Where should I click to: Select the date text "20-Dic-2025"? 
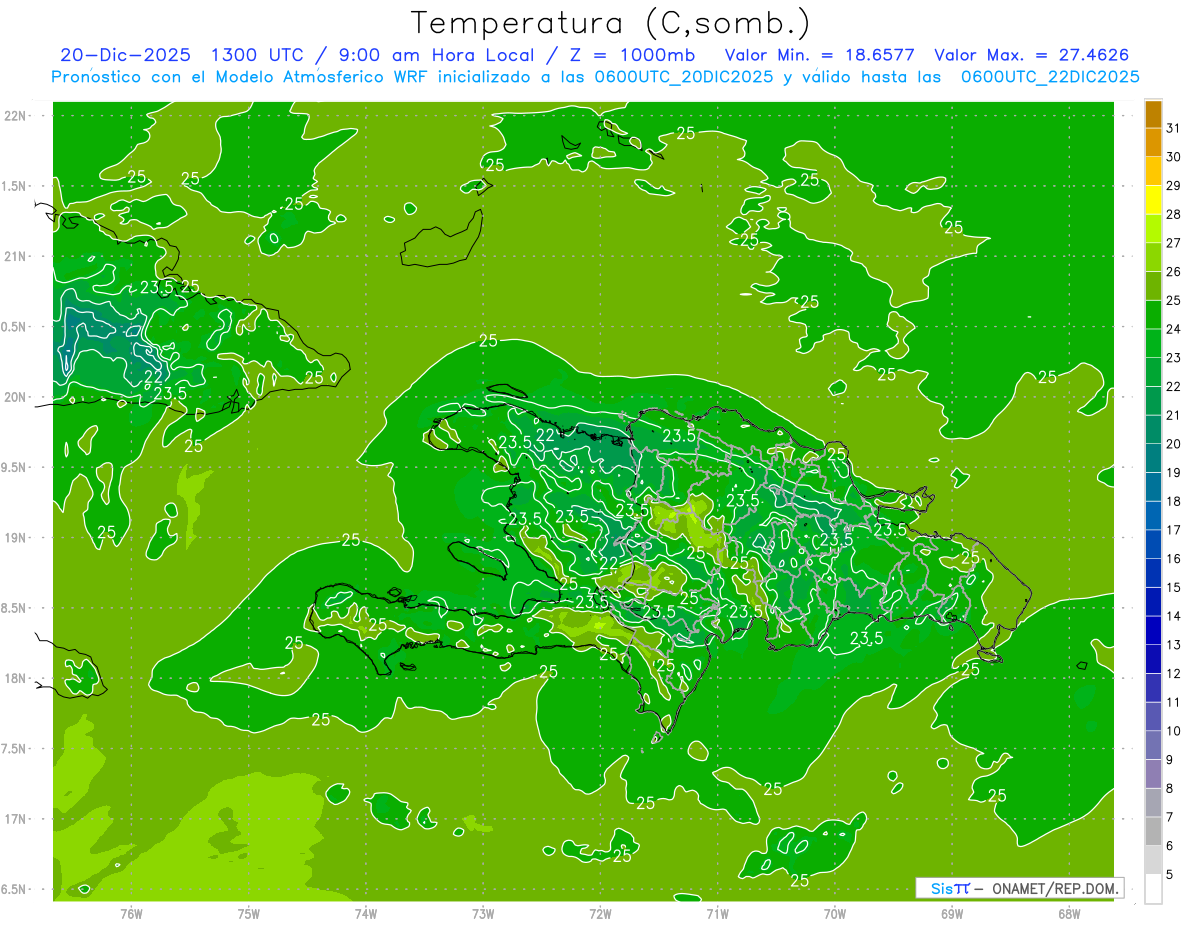(x=125, y=55)
